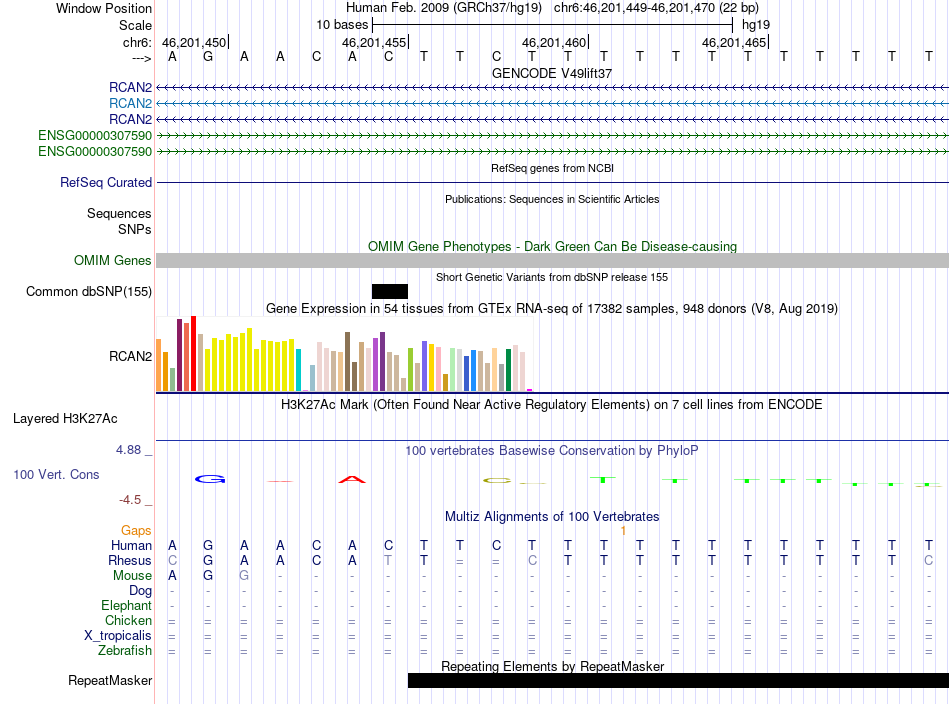Click the "Human Feb. 2009 (GRCh37/hg19)" header text

point(443,8)
